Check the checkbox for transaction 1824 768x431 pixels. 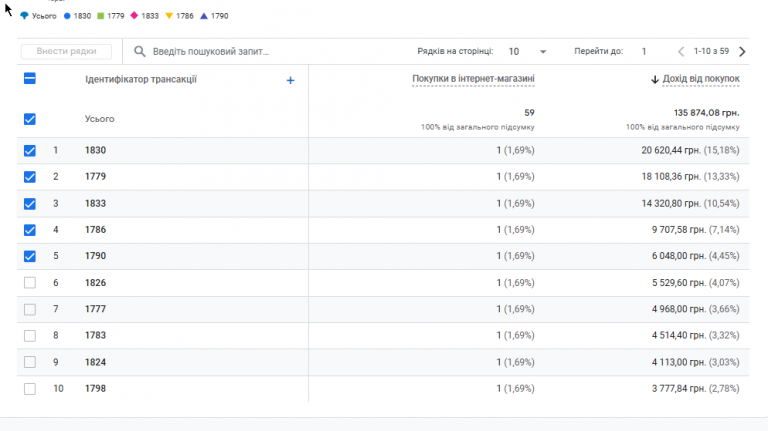point(30,362)
